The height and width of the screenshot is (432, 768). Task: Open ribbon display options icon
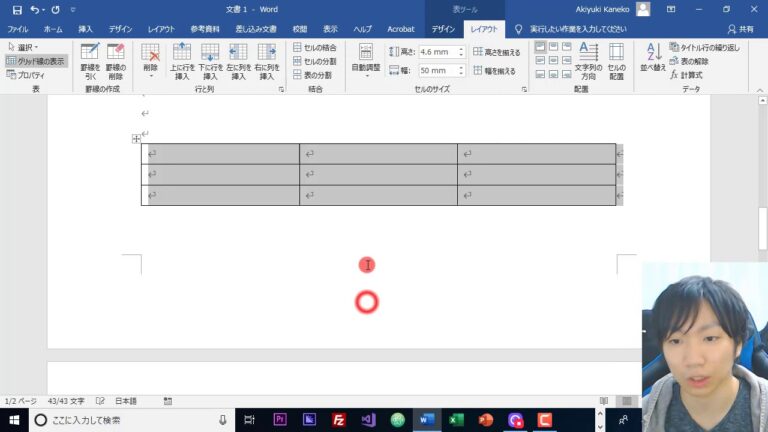[671, 9]
